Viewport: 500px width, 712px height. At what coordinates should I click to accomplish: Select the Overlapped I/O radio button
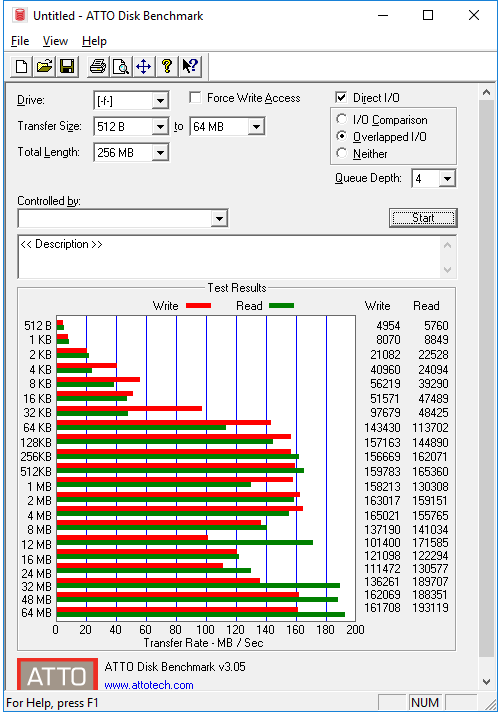(342, 136)
